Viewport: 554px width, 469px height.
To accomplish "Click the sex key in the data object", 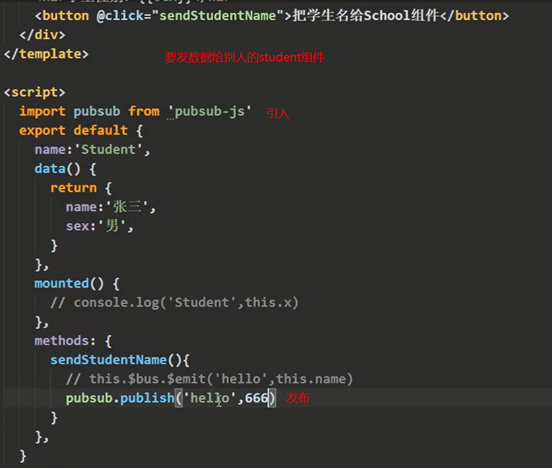I will (x=77, y=226).
